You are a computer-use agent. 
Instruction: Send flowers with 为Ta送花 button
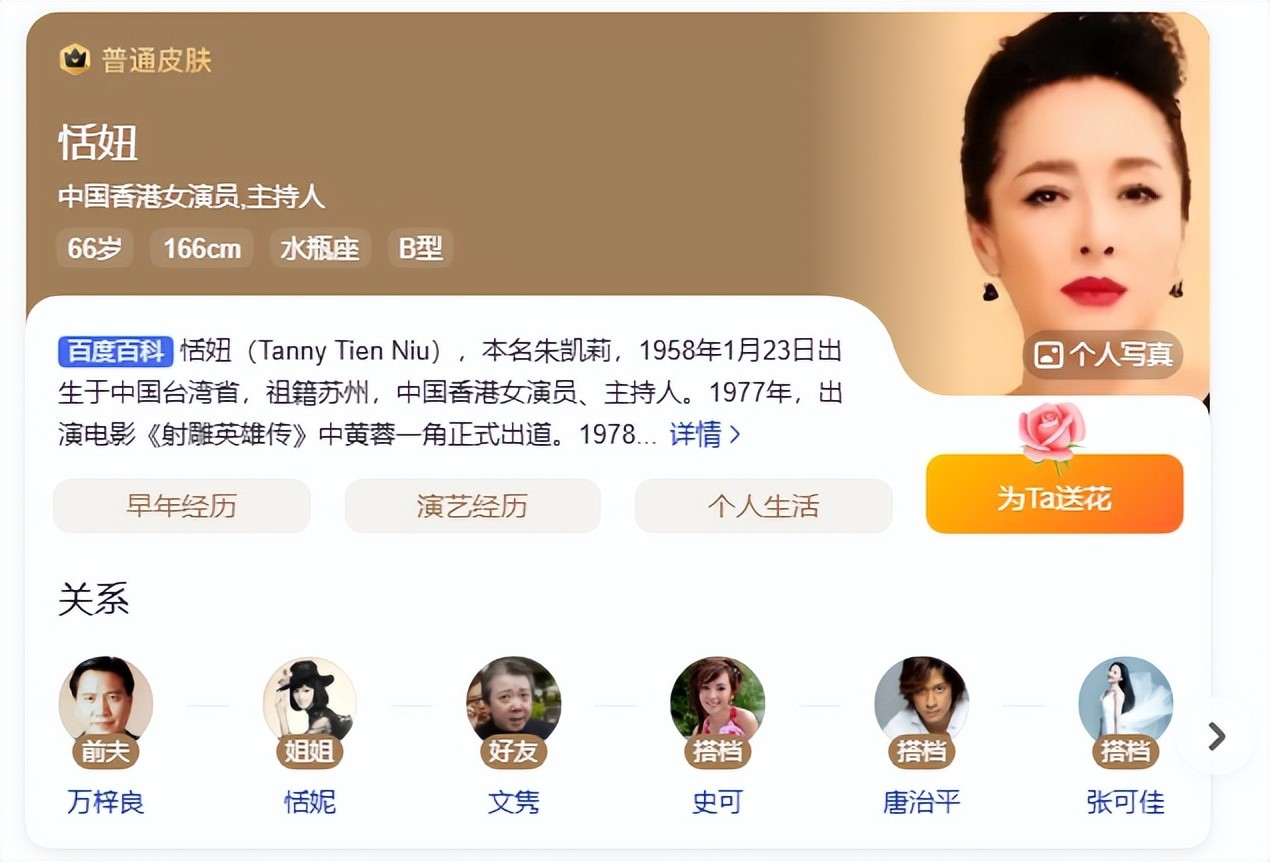(x=1054, y=494)
